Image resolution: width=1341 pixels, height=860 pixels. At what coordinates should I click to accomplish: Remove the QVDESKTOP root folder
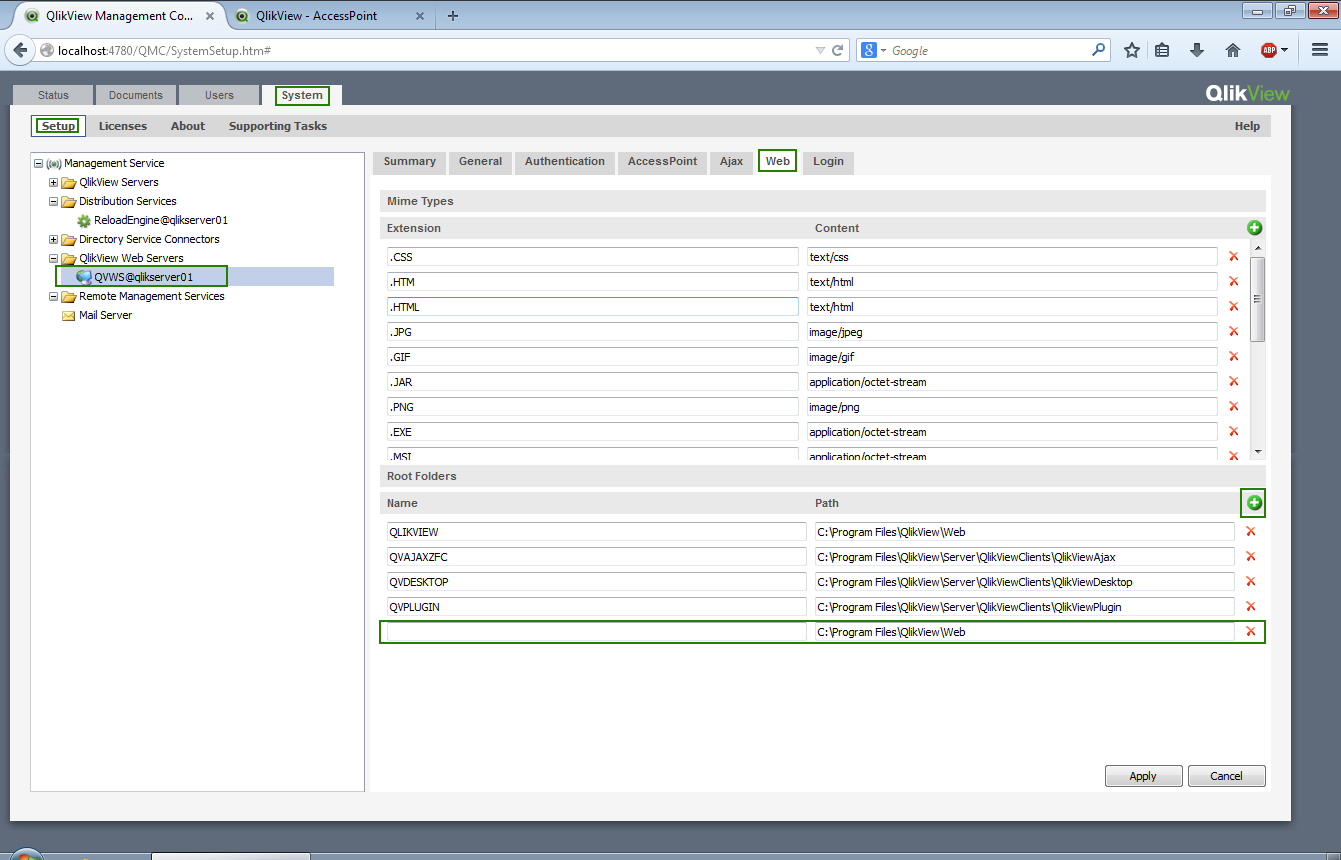click(x=1250, y=582)
